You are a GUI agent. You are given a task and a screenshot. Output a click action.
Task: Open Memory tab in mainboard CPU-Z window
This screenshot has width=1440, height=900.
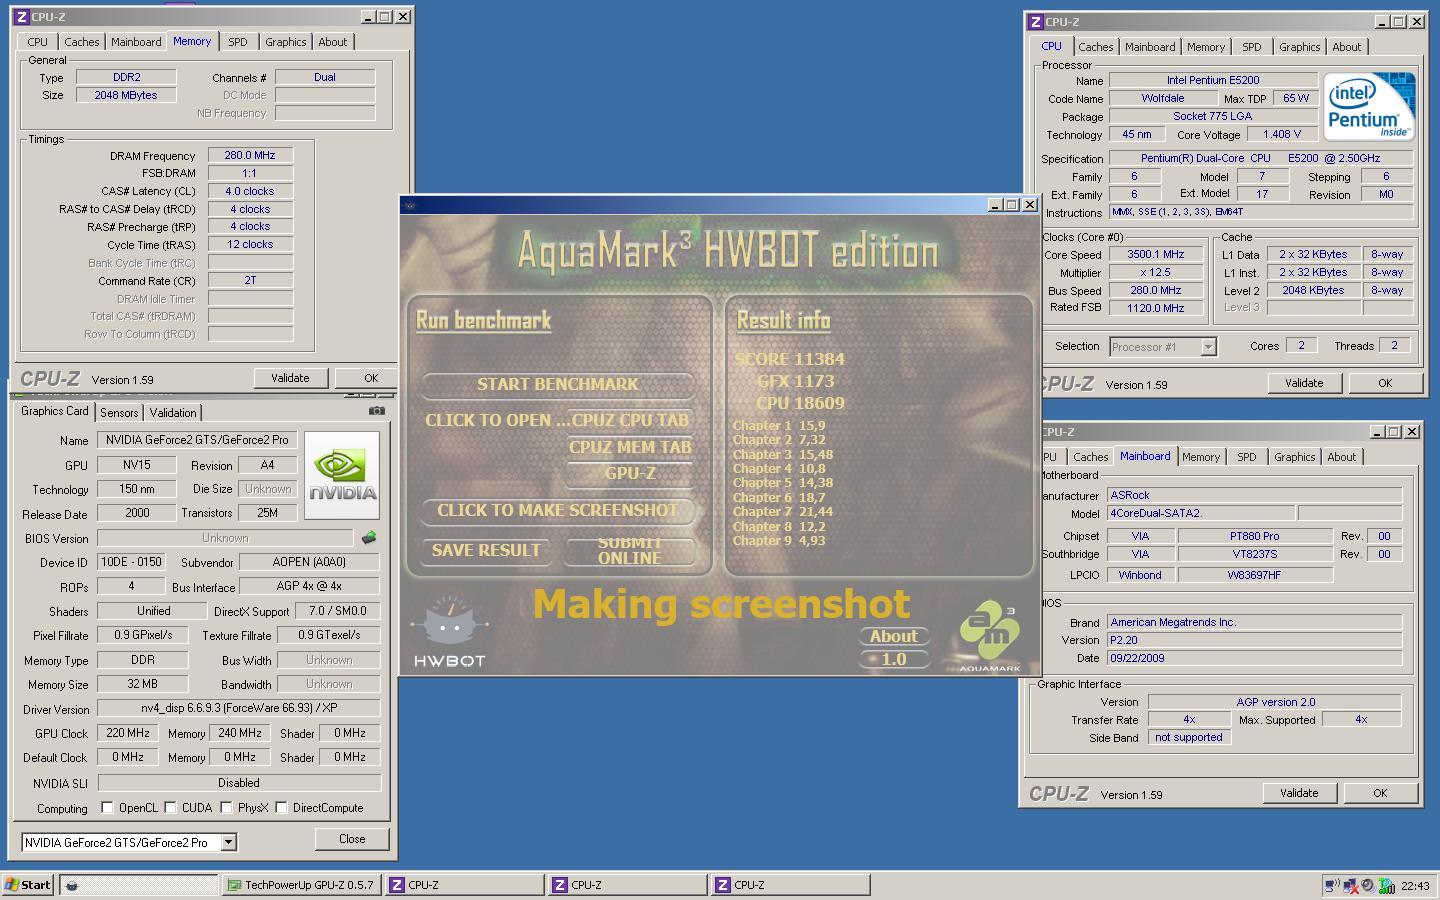[1200, 457]
